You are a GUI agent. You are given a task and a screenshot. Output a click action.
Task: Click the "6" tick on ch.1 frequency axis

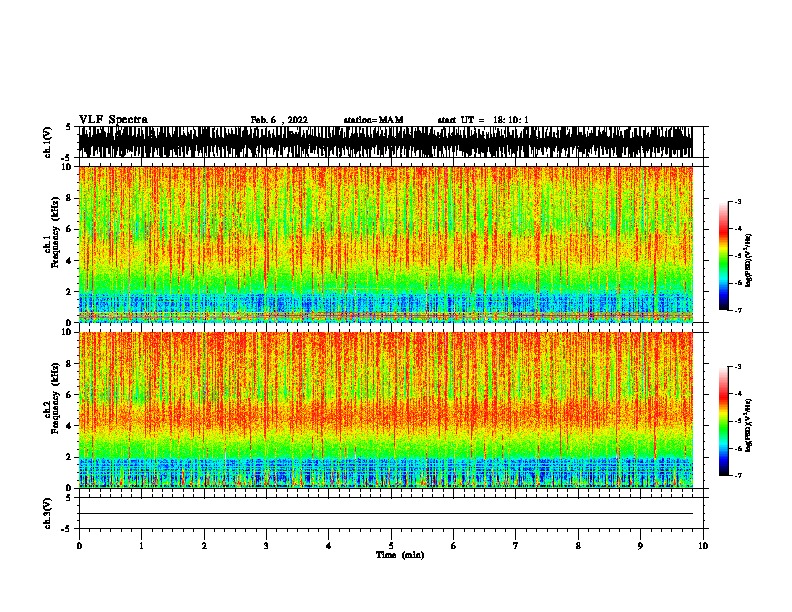click(x=71, y=229)
